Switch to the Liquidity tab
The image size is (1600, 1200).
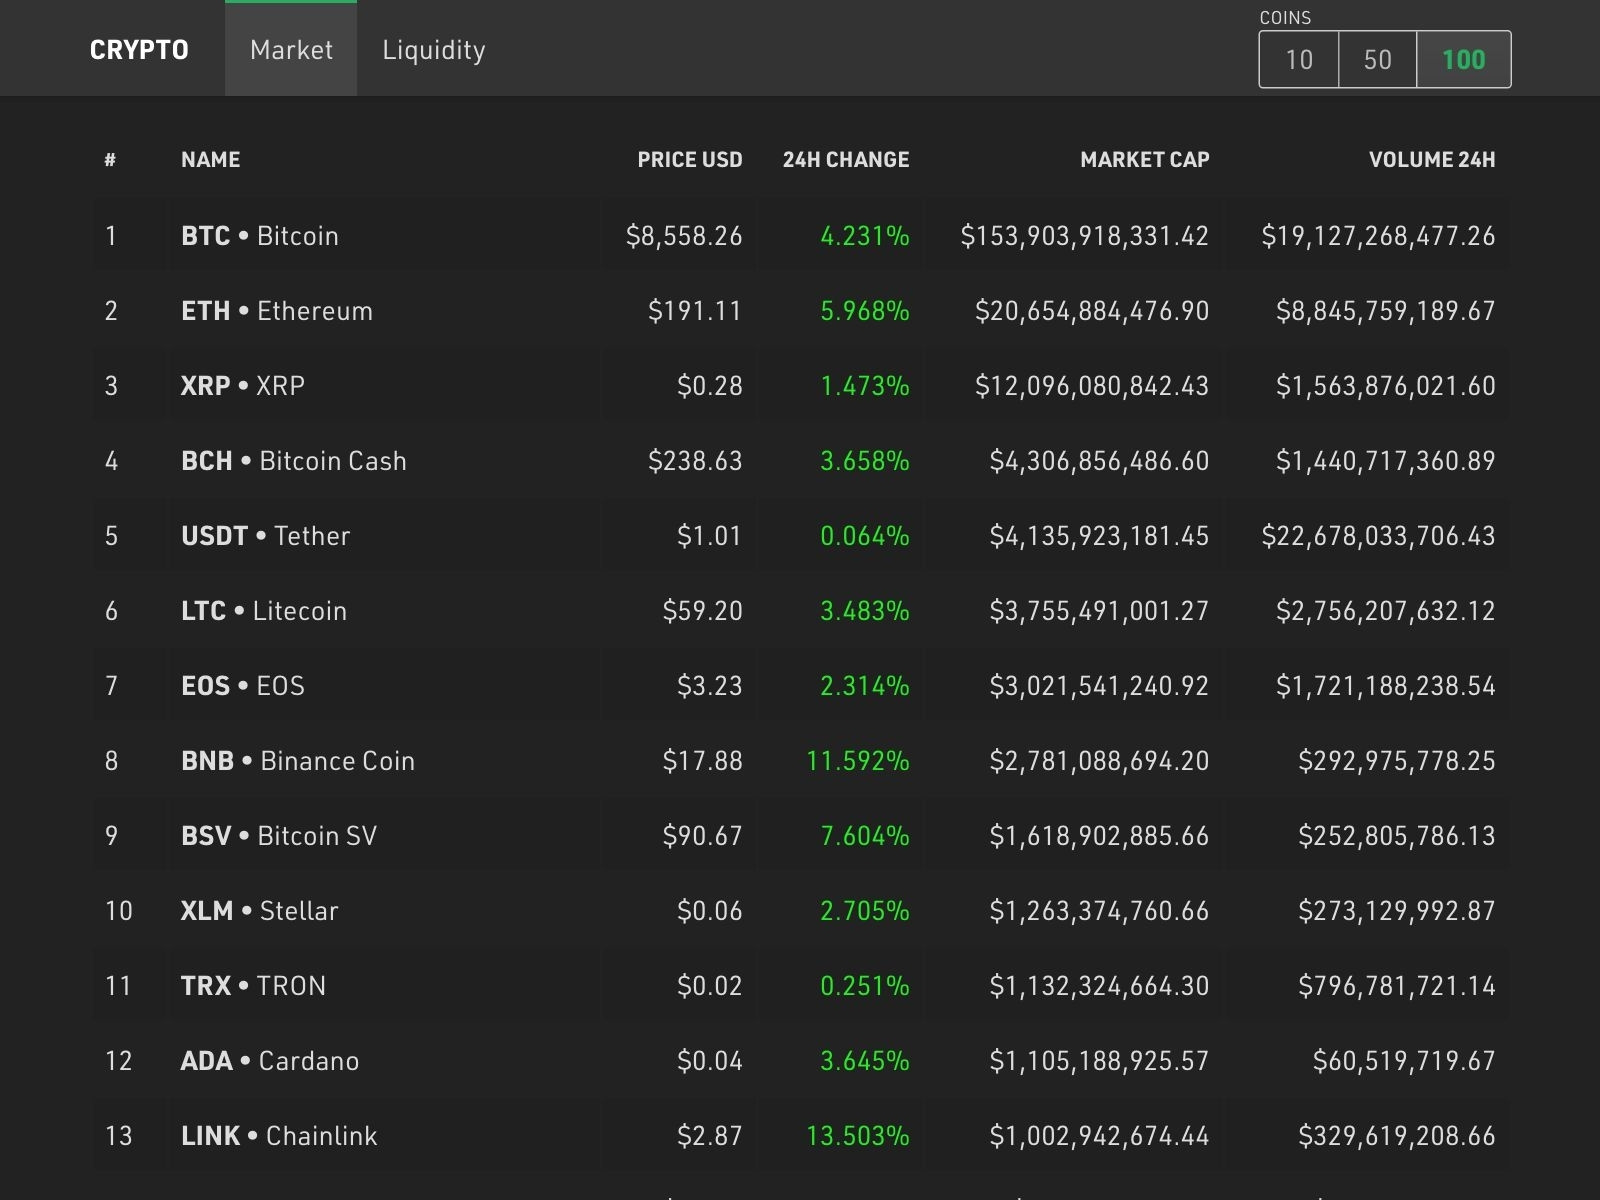coord(433,50)
